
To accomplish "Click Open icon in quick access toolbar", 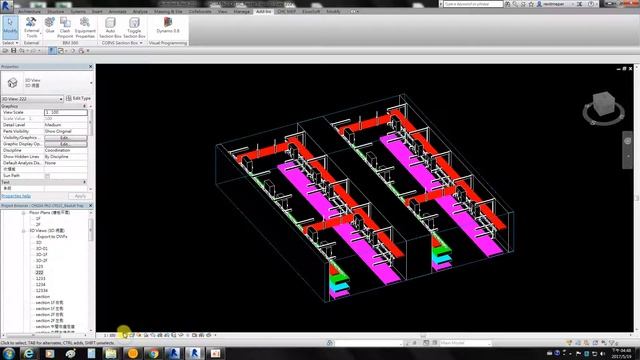I will (5, 51).
